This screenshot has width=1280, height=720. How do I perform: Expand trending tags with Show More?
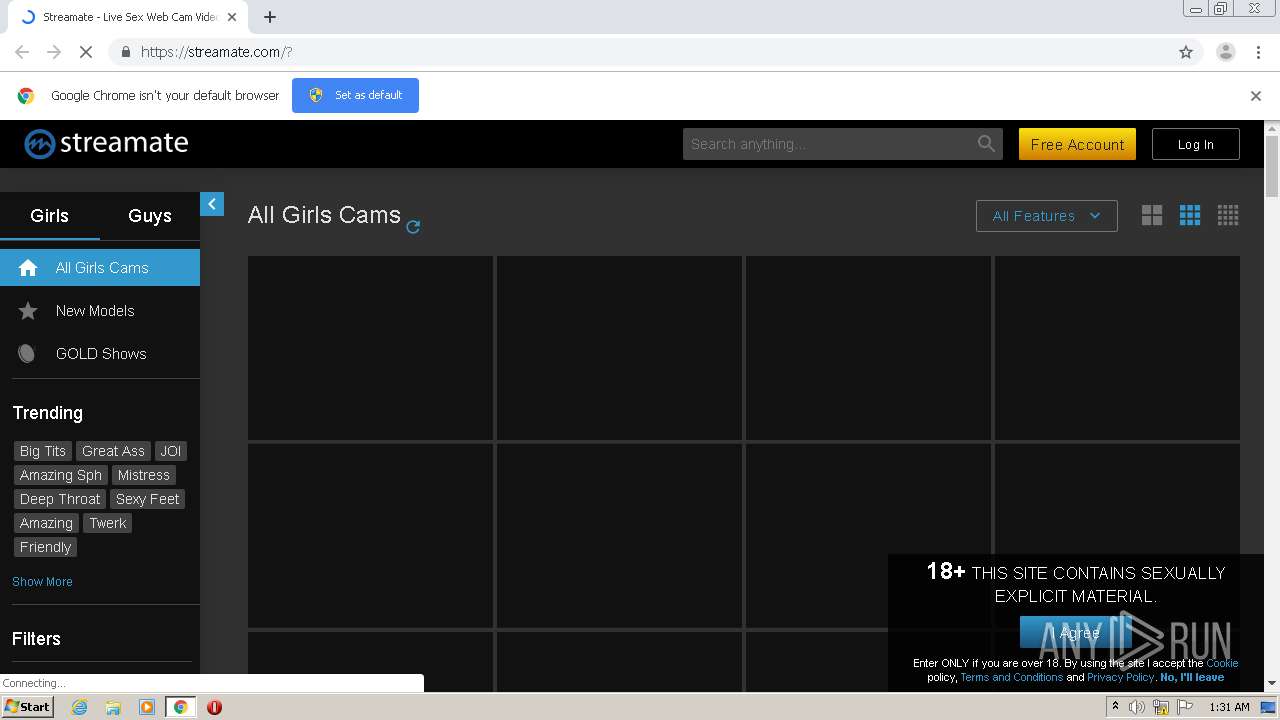click(x=42, y=582)
